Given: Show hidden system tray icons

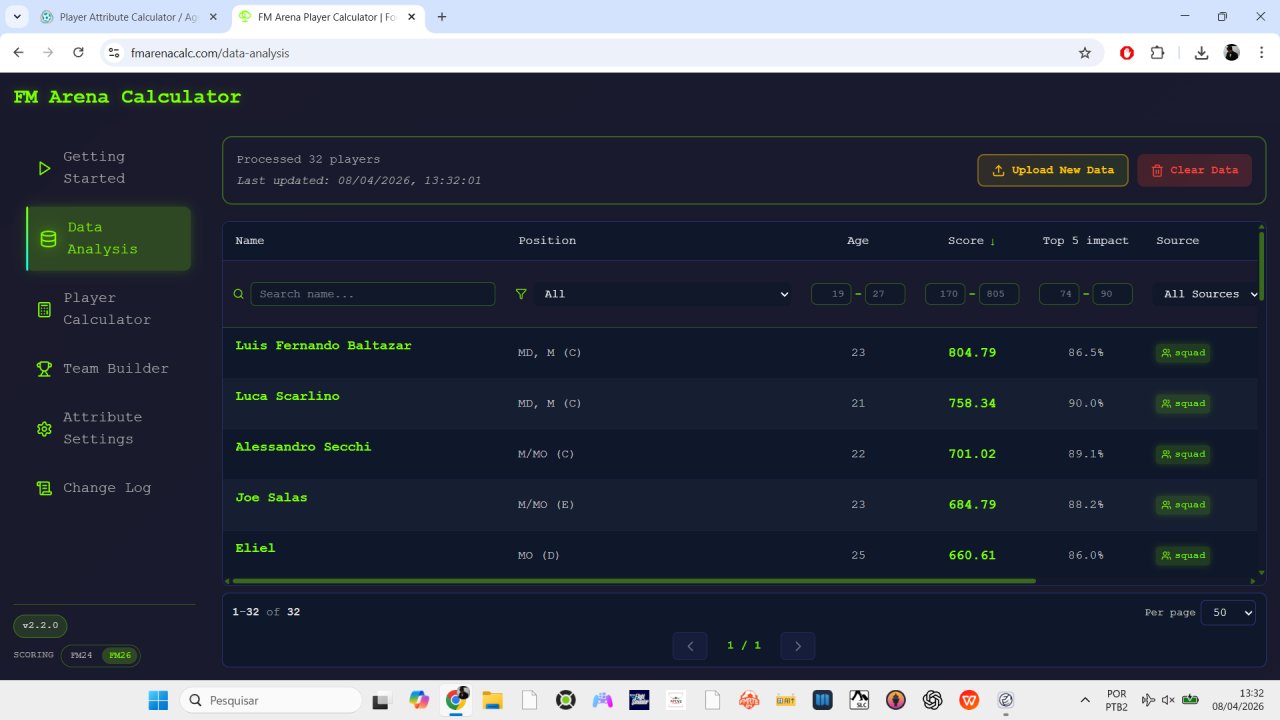Looking at the screenshot, I should [1085, 700].
